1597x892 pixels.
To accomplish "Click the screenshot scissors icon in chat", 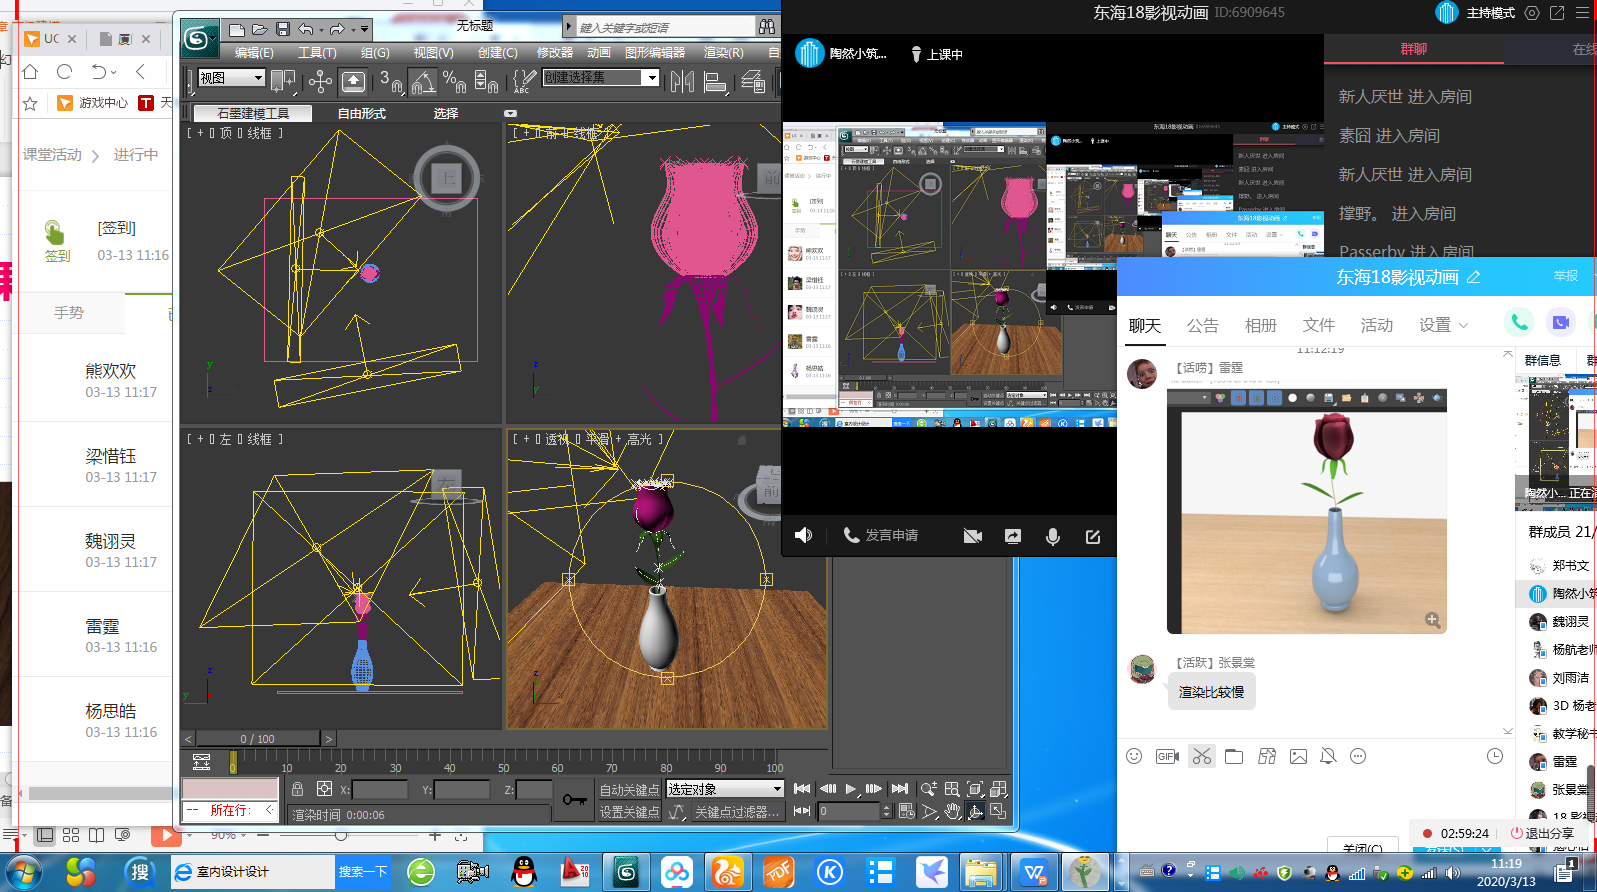I will coord(1201,756).
